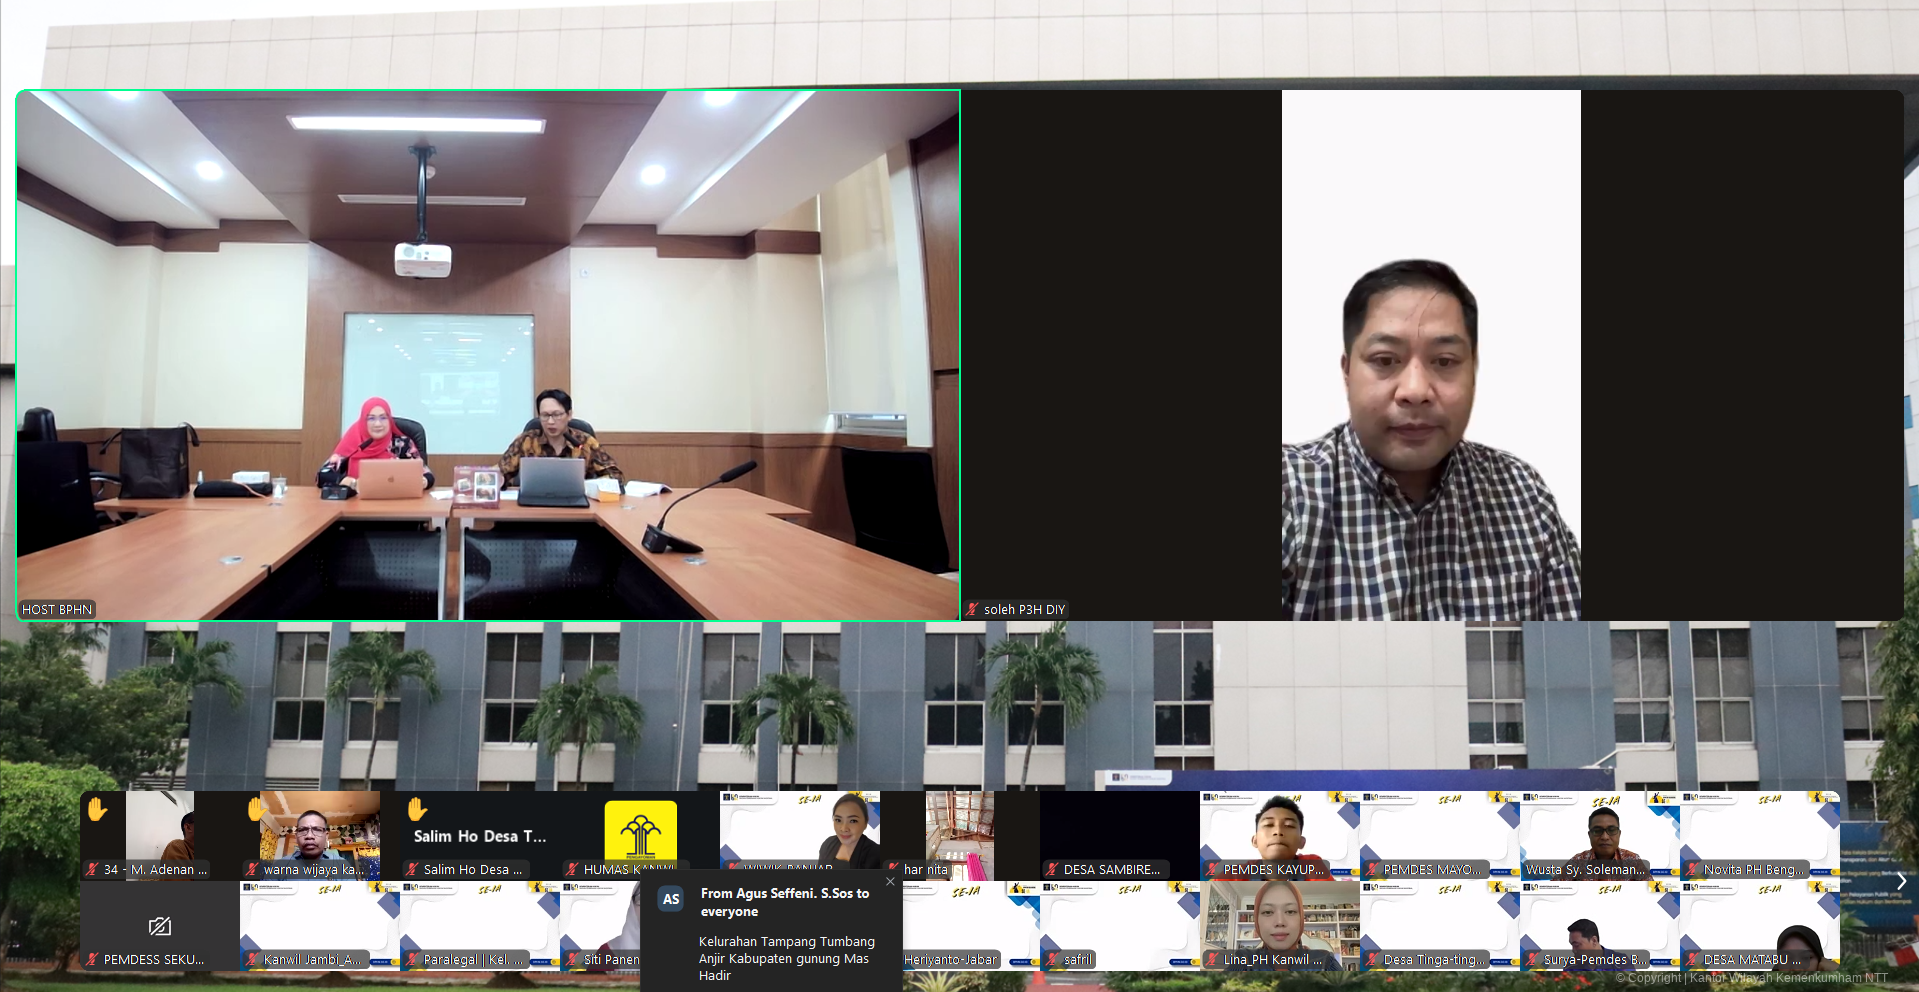Screen dimensions: 1919x992
Task: Click the yellow HUMAS KANWIL logo
Action: 640,830
